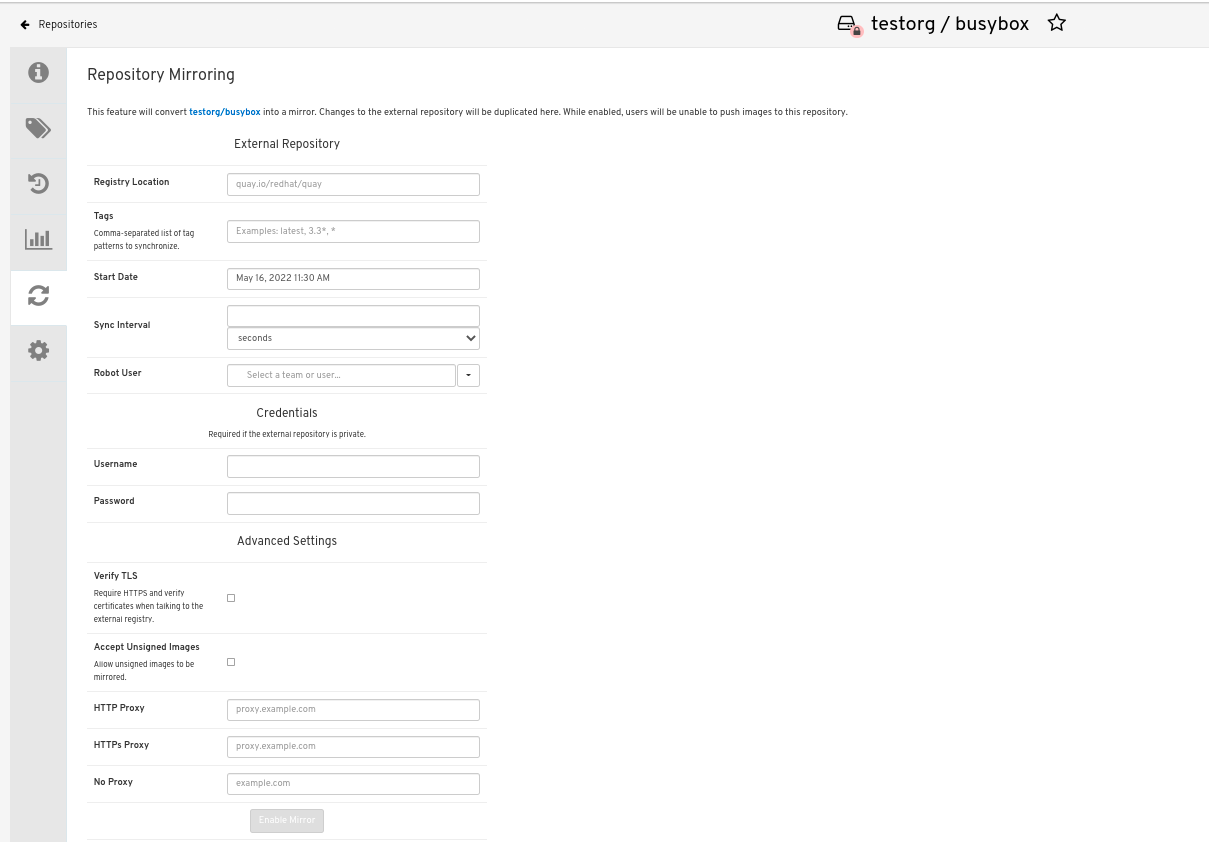This screenshot has width=1209, height=842.
Task: Select the mirroring sync arrows icon
Action: 38,296
